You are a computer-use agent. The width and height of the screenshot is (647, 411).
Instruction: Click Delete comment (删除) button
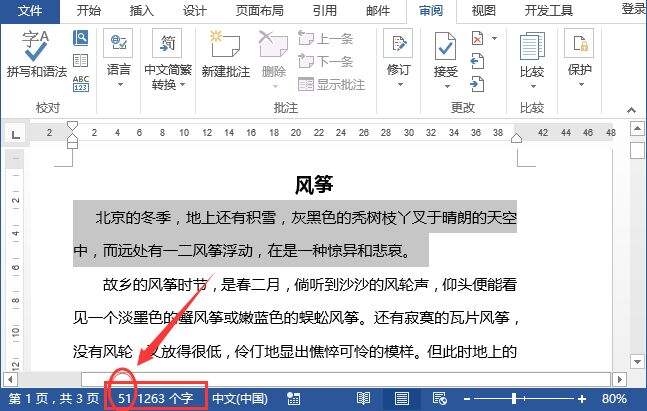tap(274, 58)
